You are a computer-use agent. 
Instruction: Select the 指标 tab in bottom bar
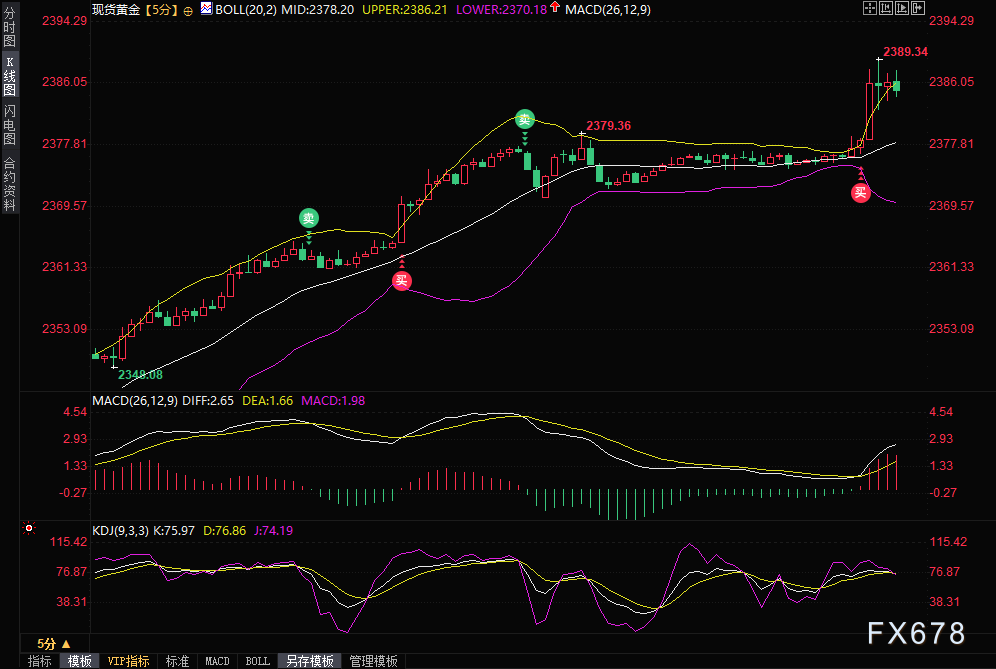(39, 661)
